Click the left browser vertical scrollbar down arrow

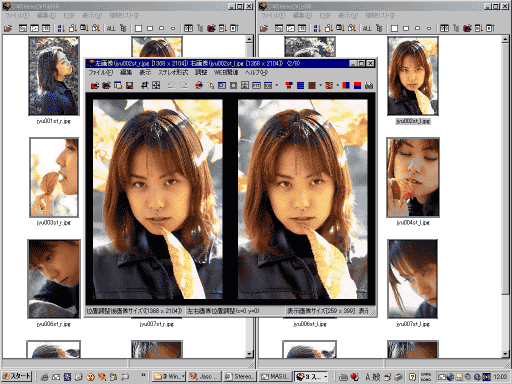pyautogui.click(x=249, y=354)
